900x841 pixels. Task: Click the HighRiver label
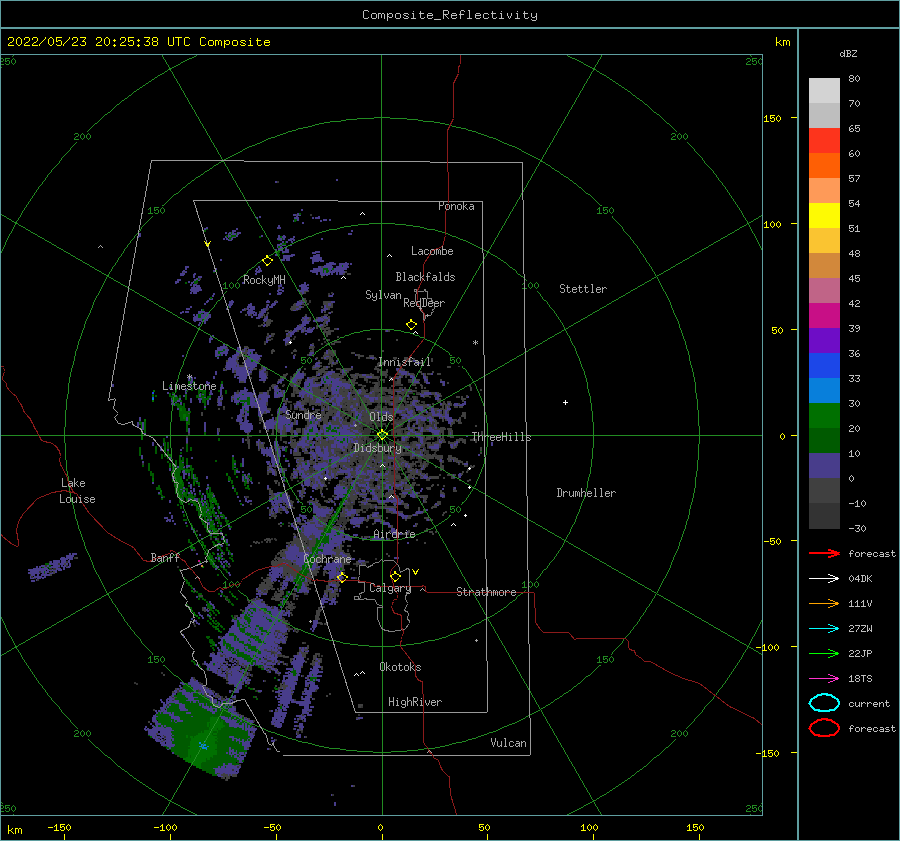[415, 702]
